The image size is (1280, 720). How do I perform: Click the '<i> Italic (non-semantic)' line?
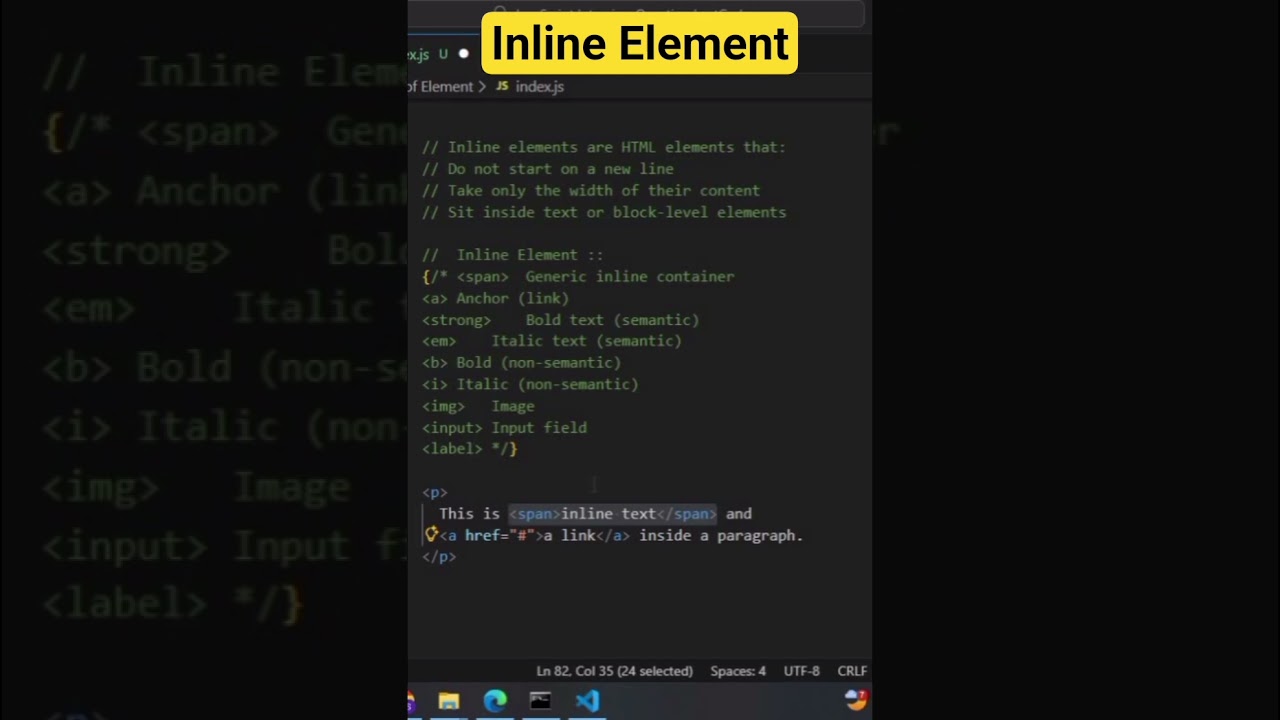530,384
